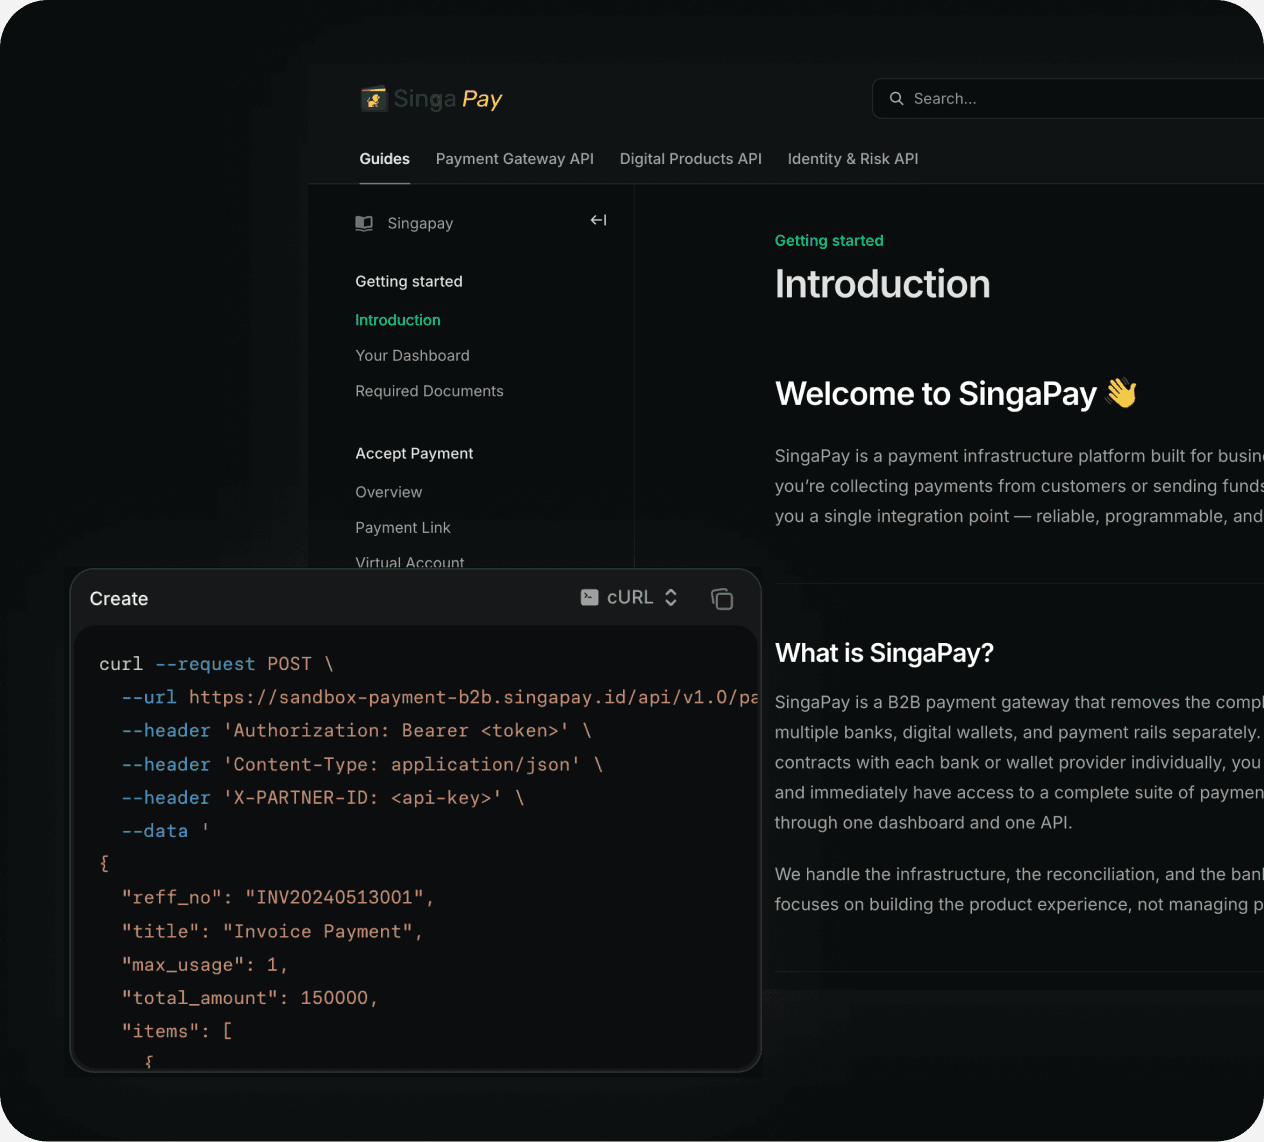Open the Overview sidebar link

click(389, 492)
